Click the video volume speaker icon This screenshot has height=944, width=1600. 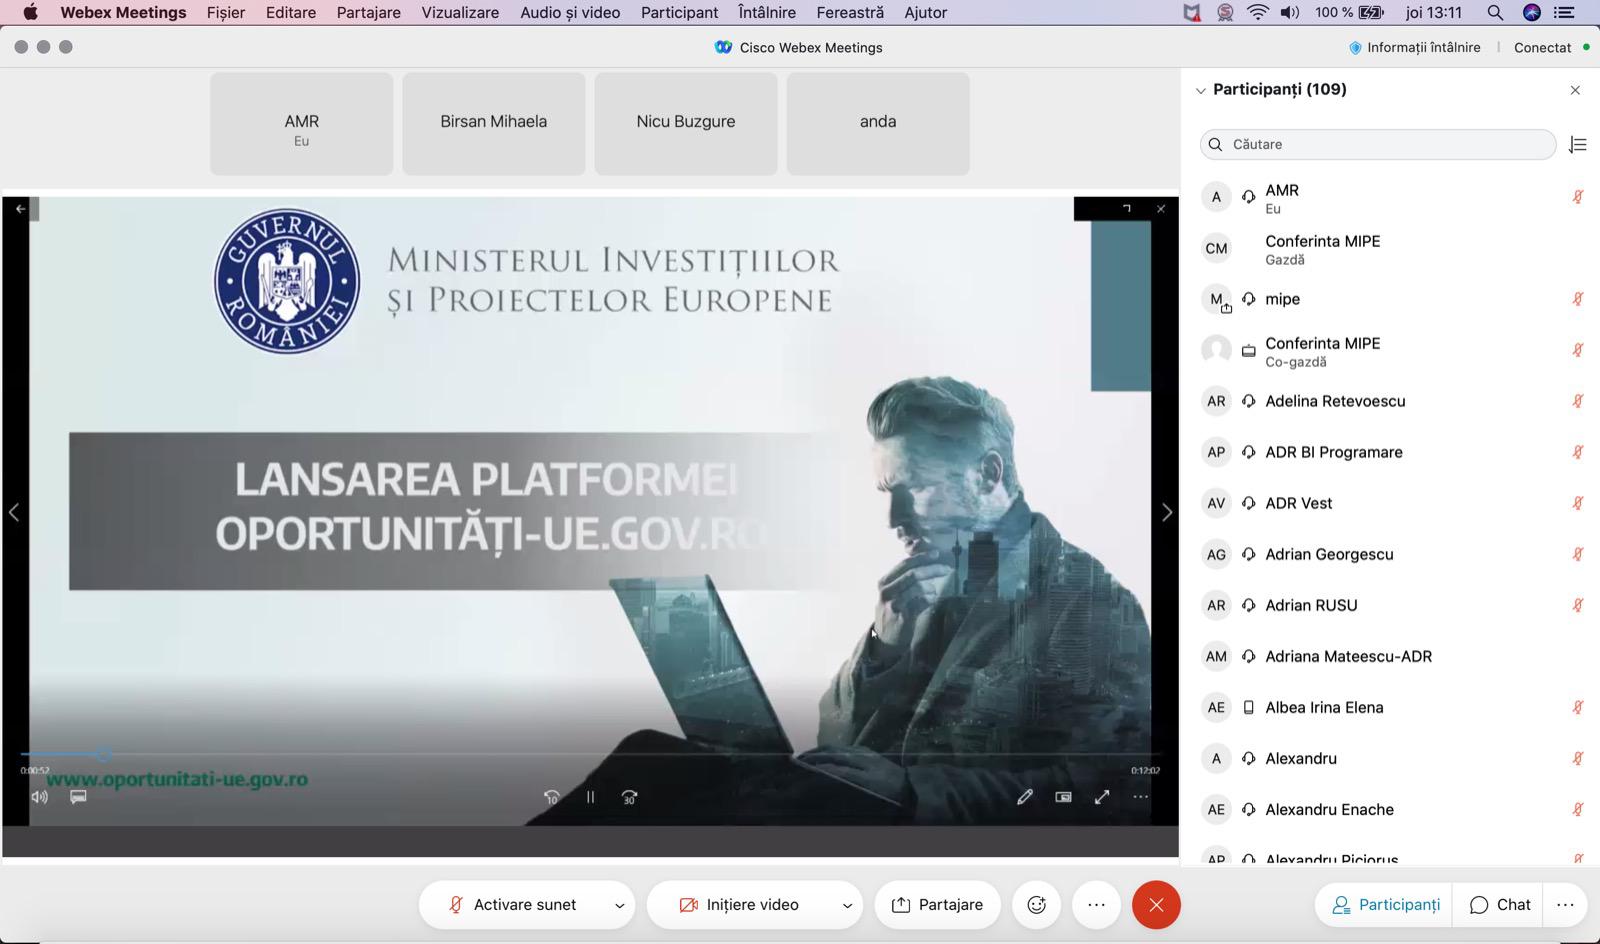click(40, 797)
